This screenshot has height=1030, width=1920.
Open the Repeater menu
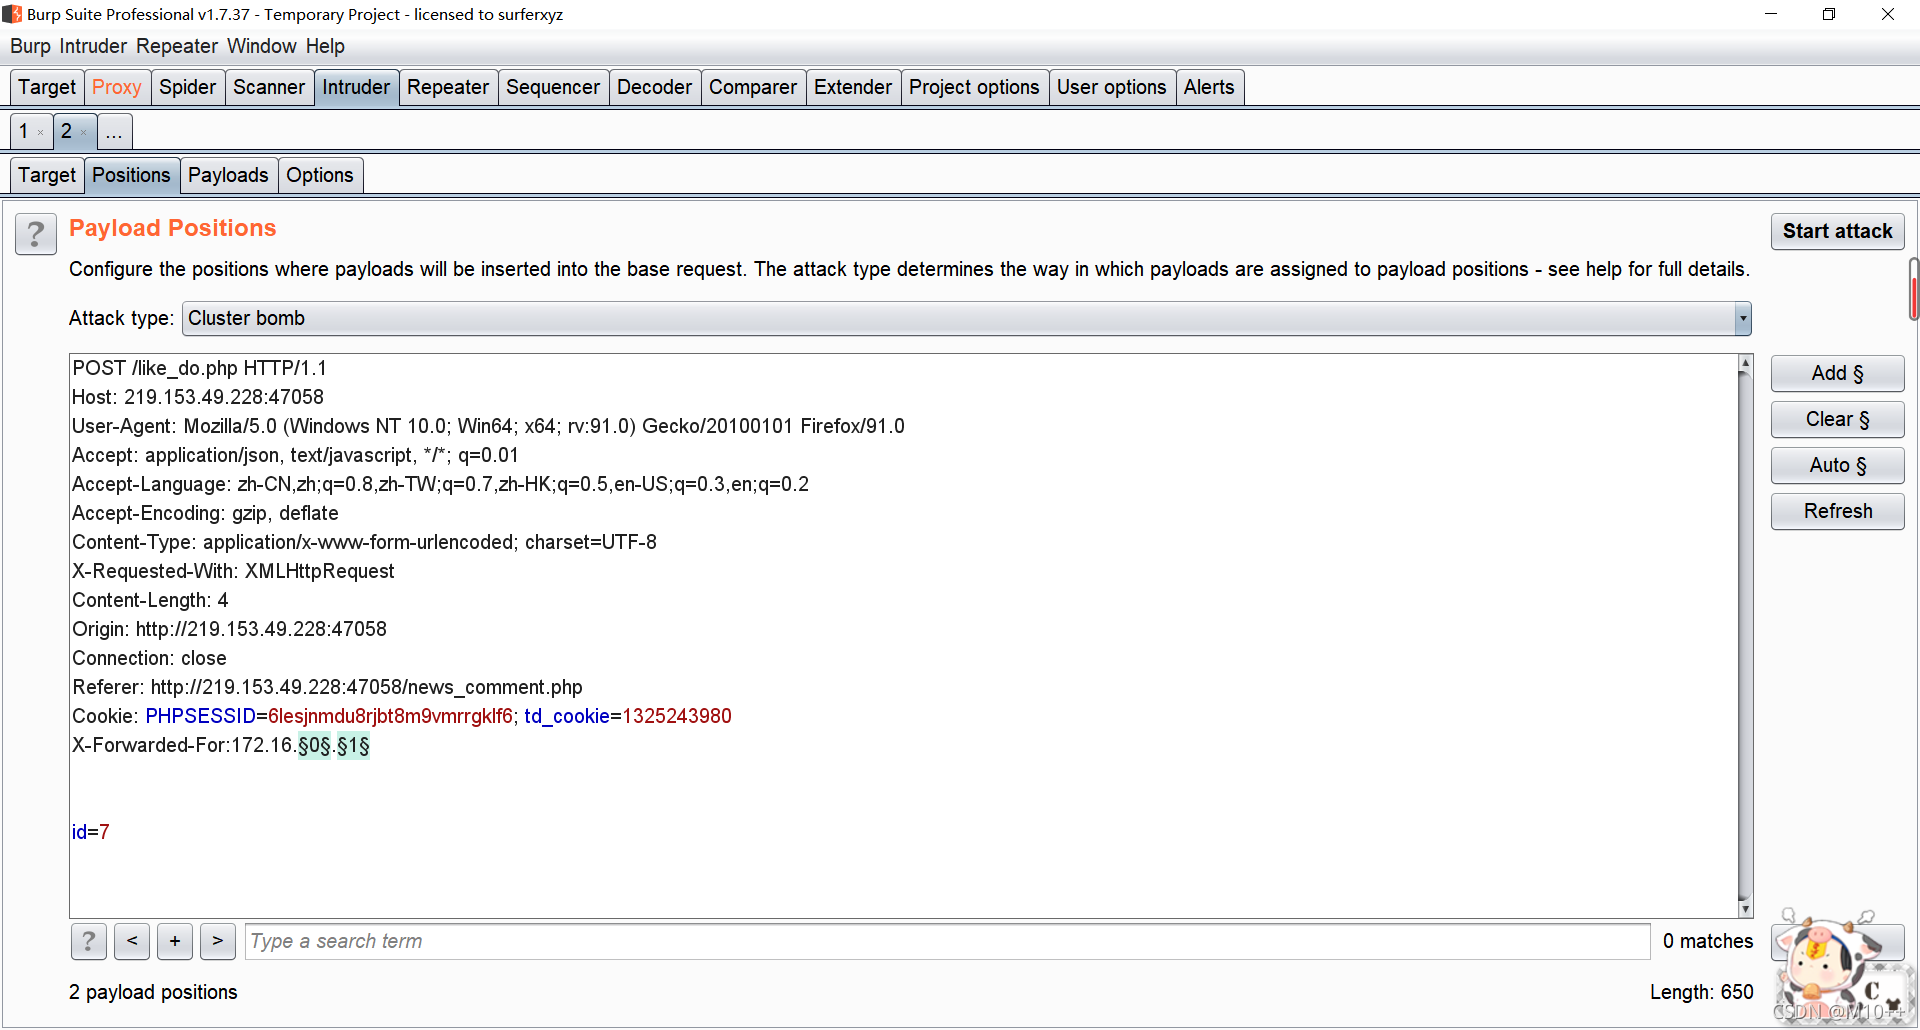coord(177,46)
